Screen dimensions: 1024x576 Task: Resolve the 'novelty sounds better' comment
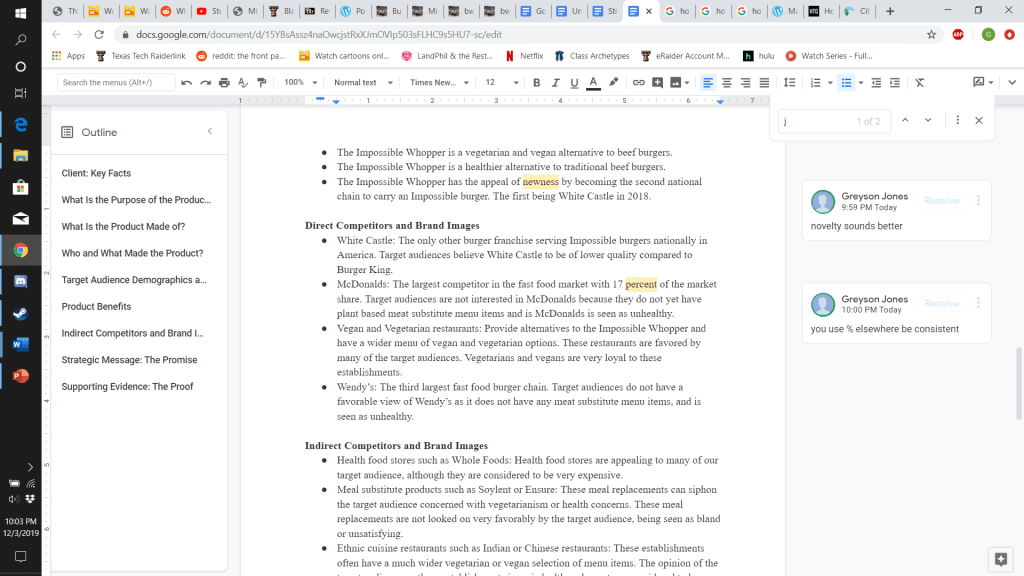(x=941, y=201)
